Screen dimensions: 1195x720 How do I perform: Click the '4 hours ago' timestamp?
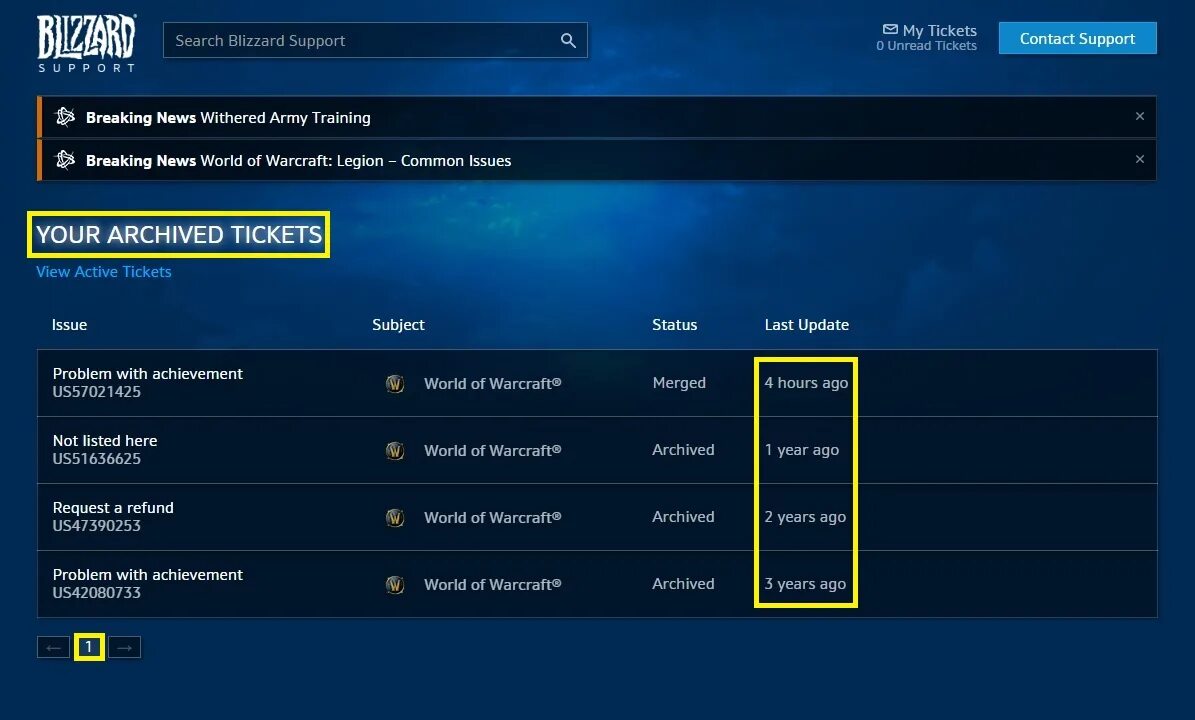click(x=806, y=383)
